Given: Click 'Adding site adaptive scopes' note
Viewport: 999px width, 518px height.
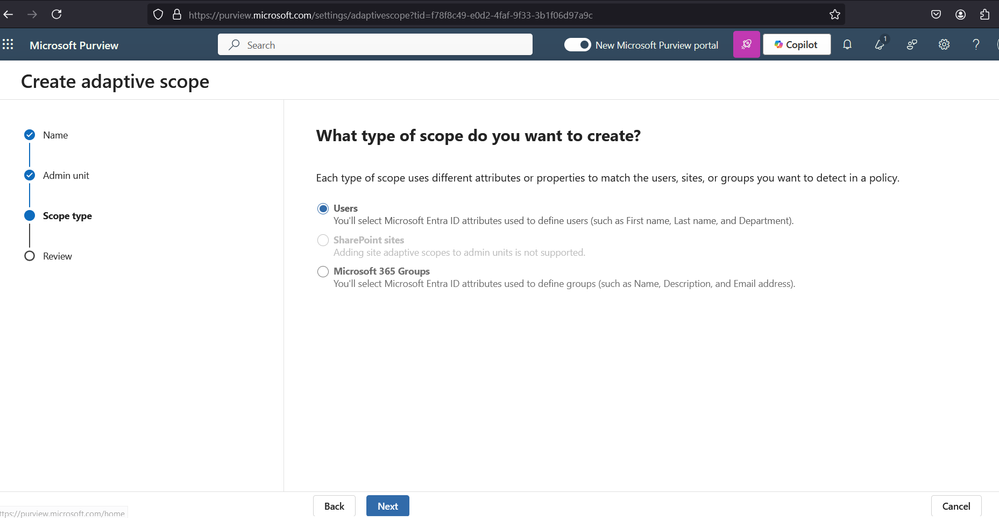Looking at the screenshot, I should point(459,253).
